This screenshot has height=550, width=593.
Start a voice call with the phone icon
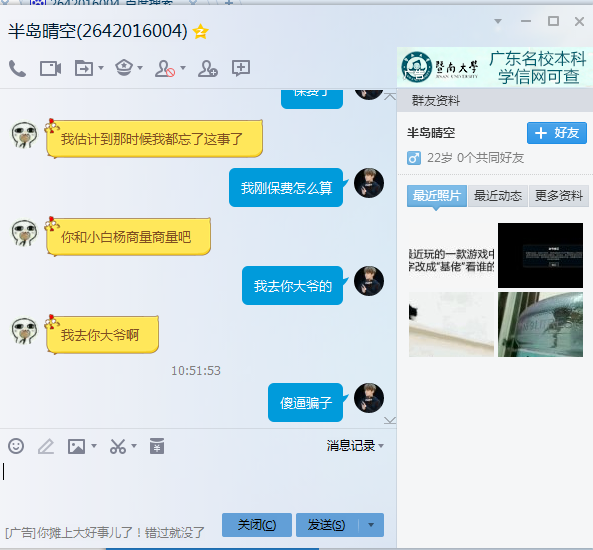click(17, 68)
